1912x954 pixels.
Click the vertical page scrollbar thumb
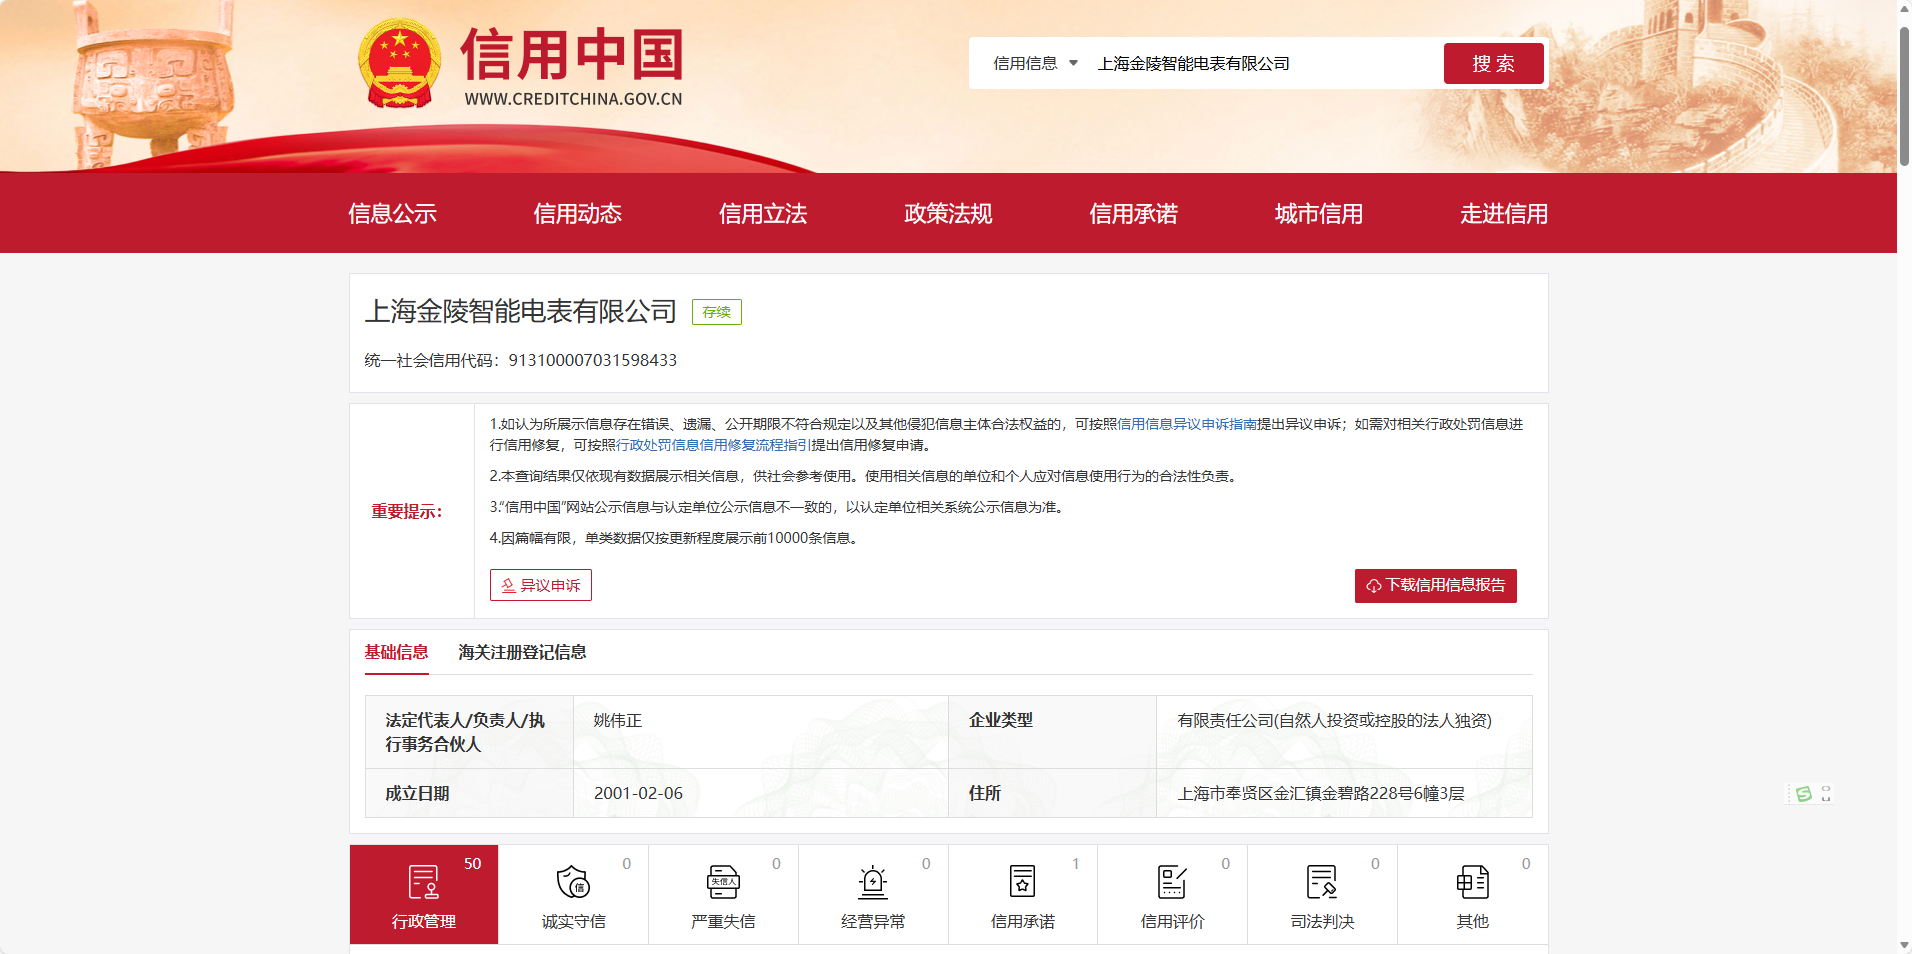1904,95
